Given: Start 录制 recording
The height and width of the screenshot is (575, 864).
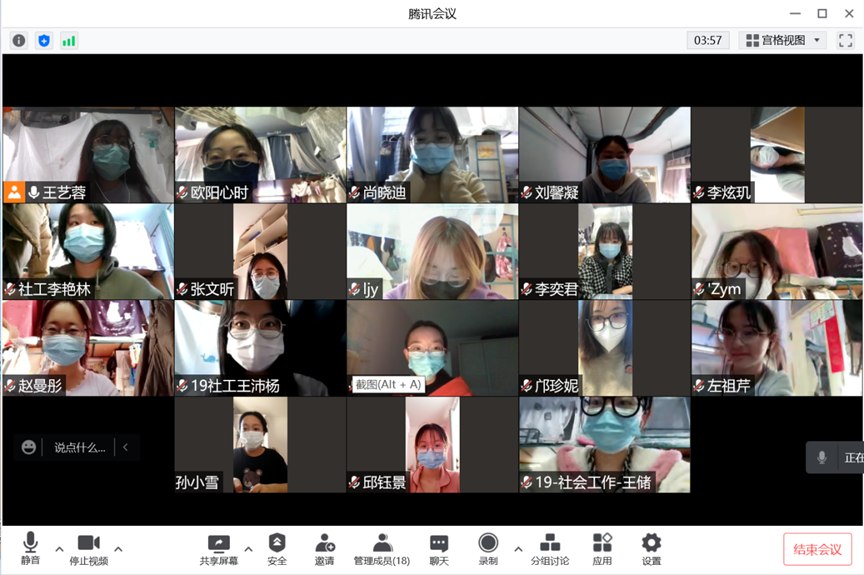Looking at the screenshot, I should click(488, 548).
